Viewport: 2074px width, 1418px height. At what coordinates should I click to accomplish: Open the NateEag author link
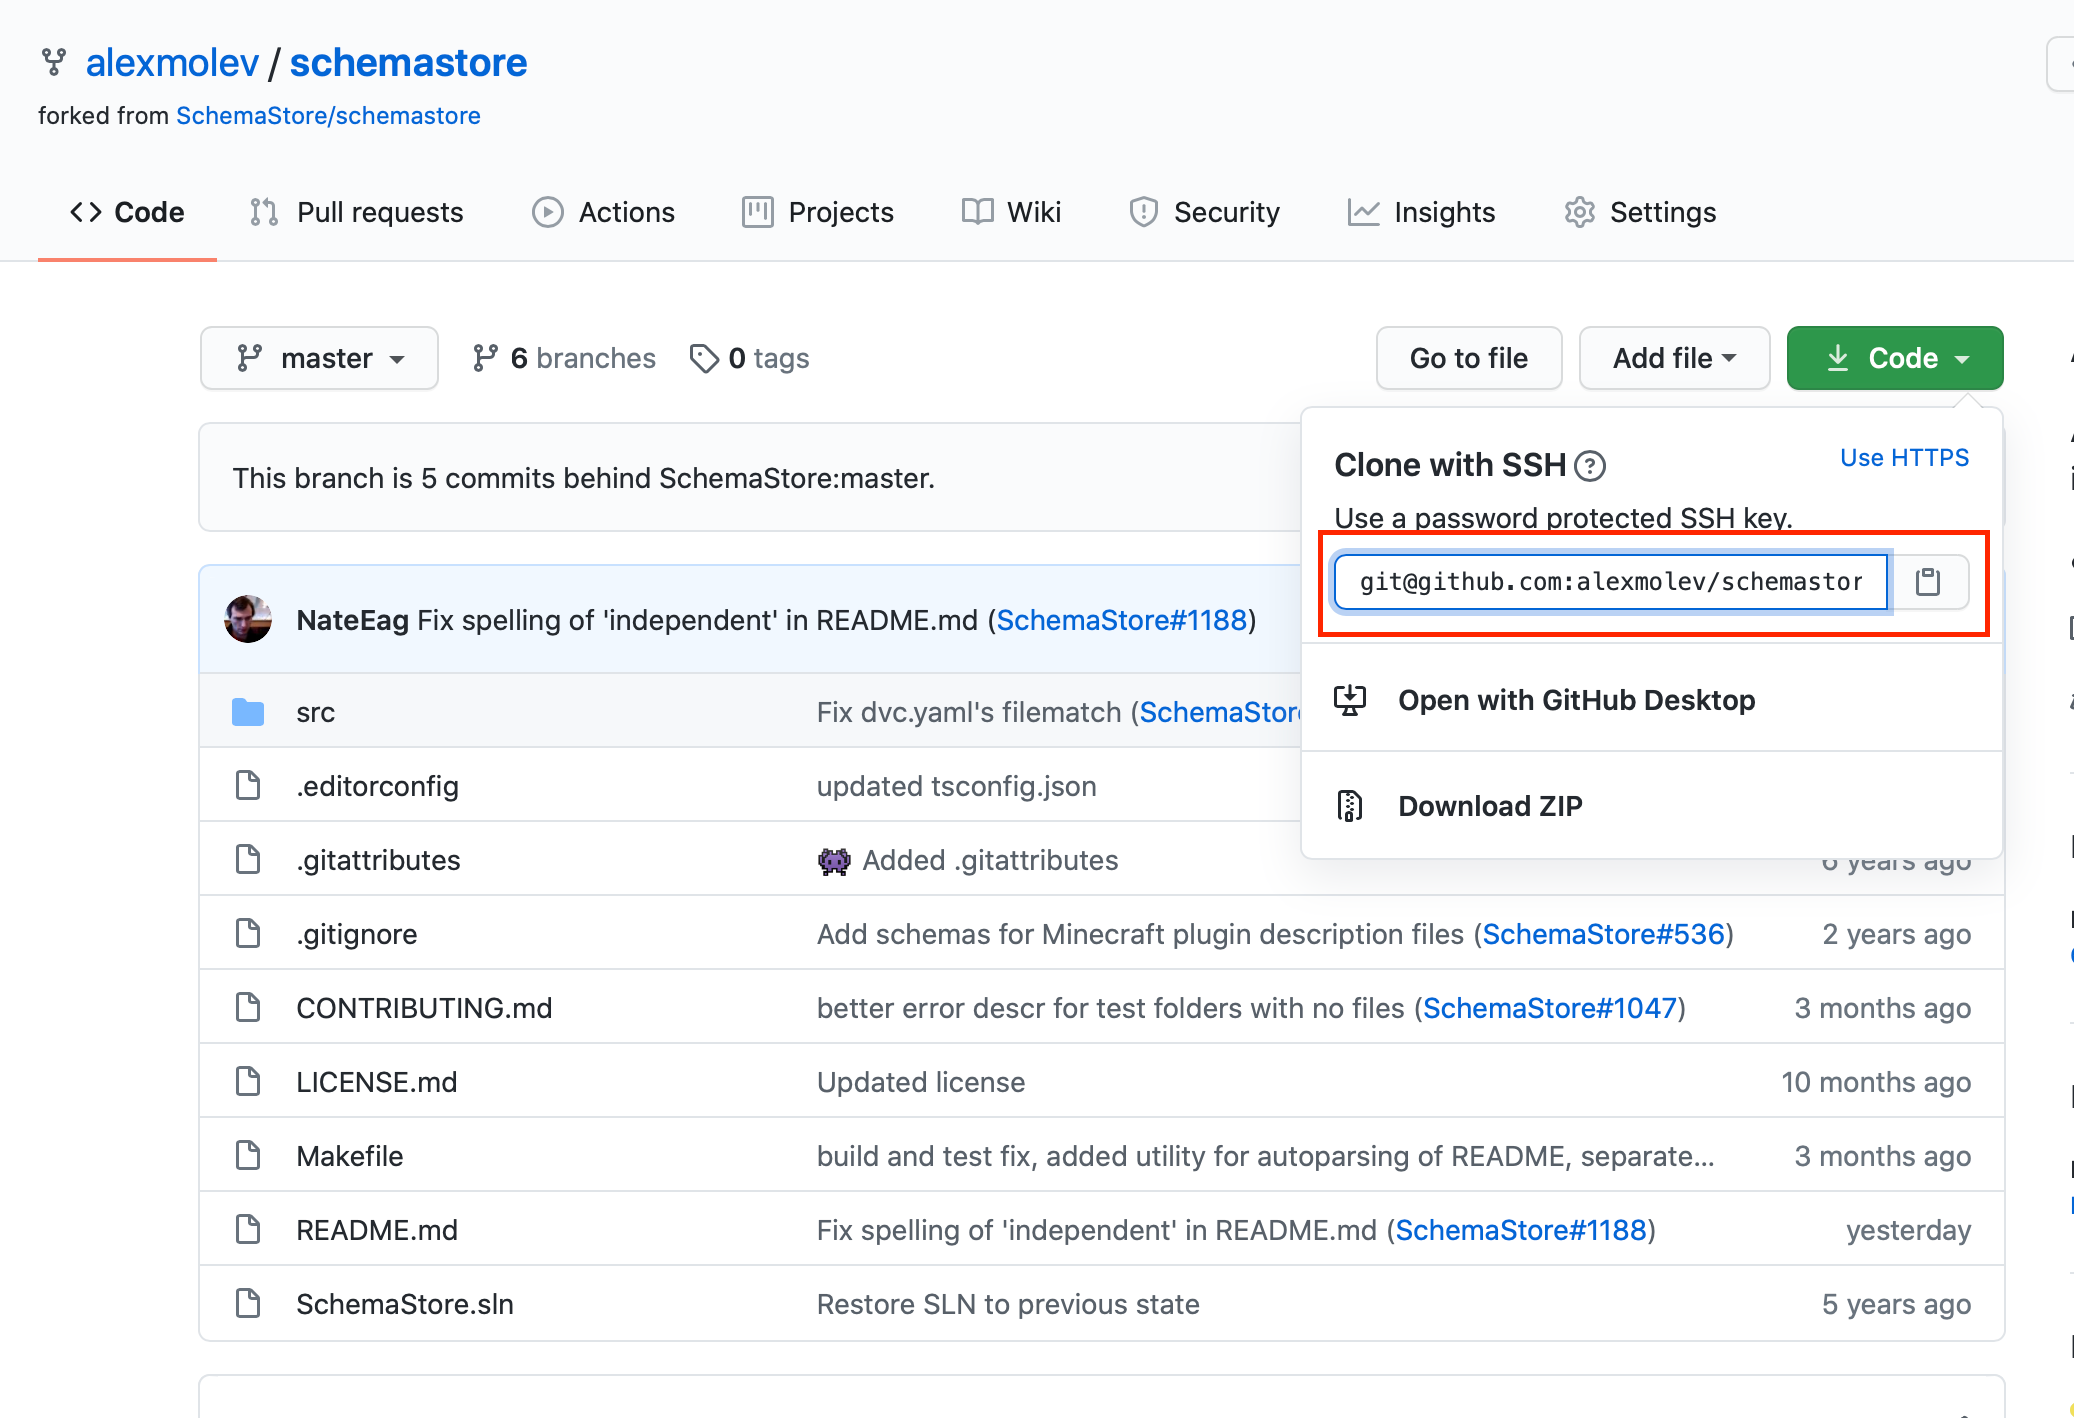[x=352, y=620]
